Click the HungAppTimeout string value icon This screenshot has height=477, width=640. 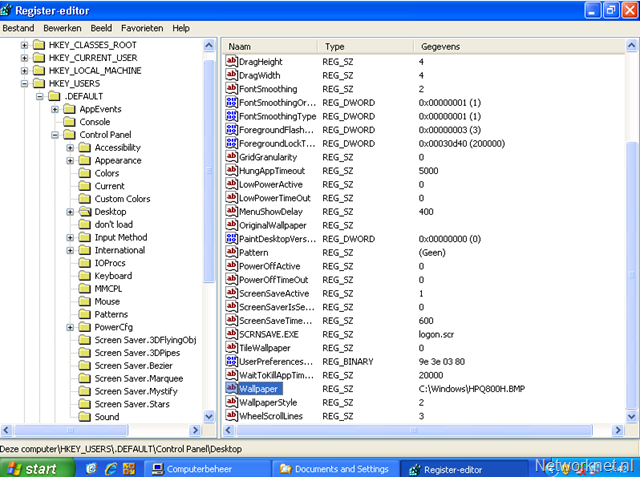(231, 170)
